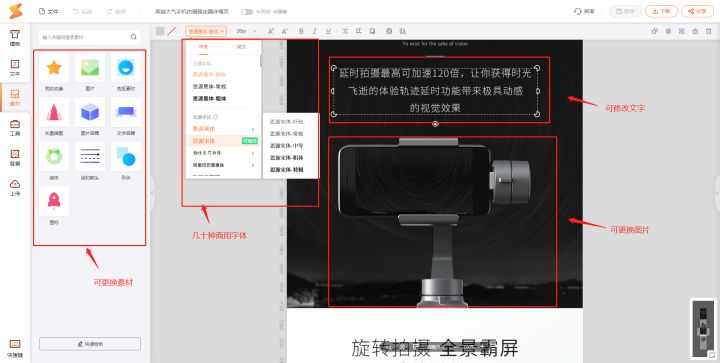Open the 上传 cloud upload panel

(x=15, y=187)
